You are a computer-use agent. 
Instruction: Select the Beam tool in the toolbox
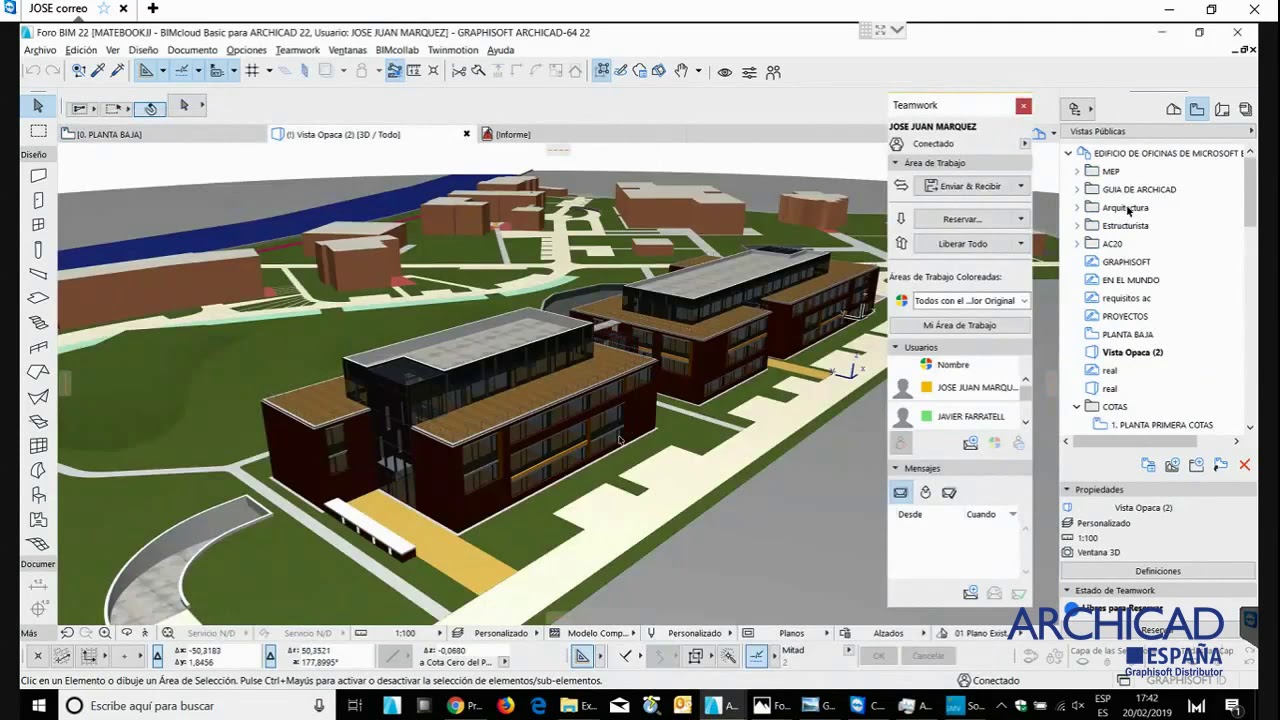[x=38, y=274]
